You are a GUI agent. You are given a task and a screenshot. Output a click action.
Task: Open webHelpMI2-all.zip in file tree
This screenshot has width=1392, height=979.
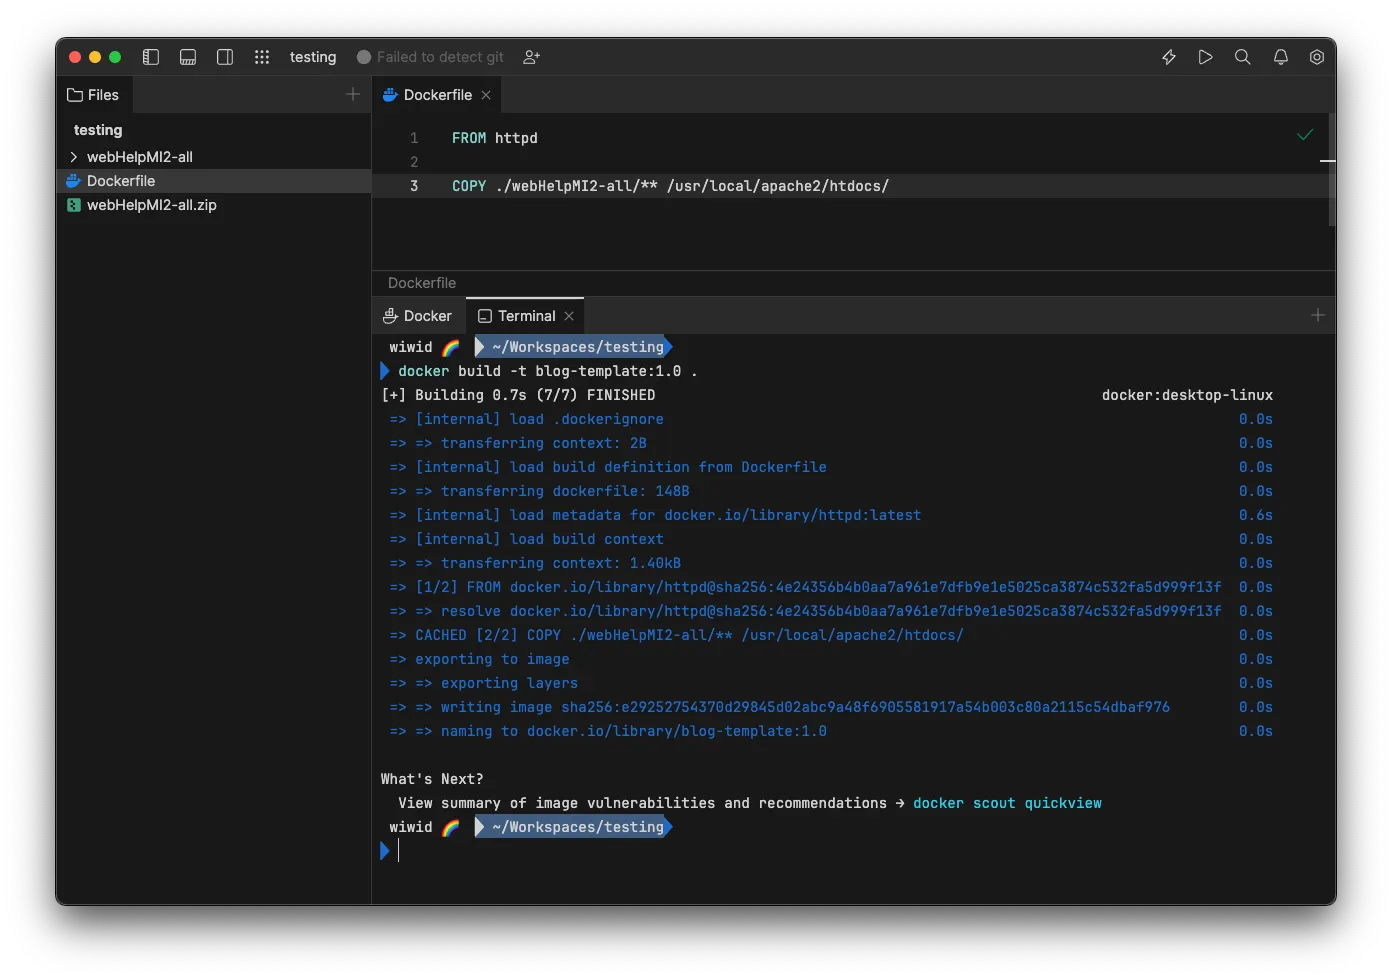(151, 205)
